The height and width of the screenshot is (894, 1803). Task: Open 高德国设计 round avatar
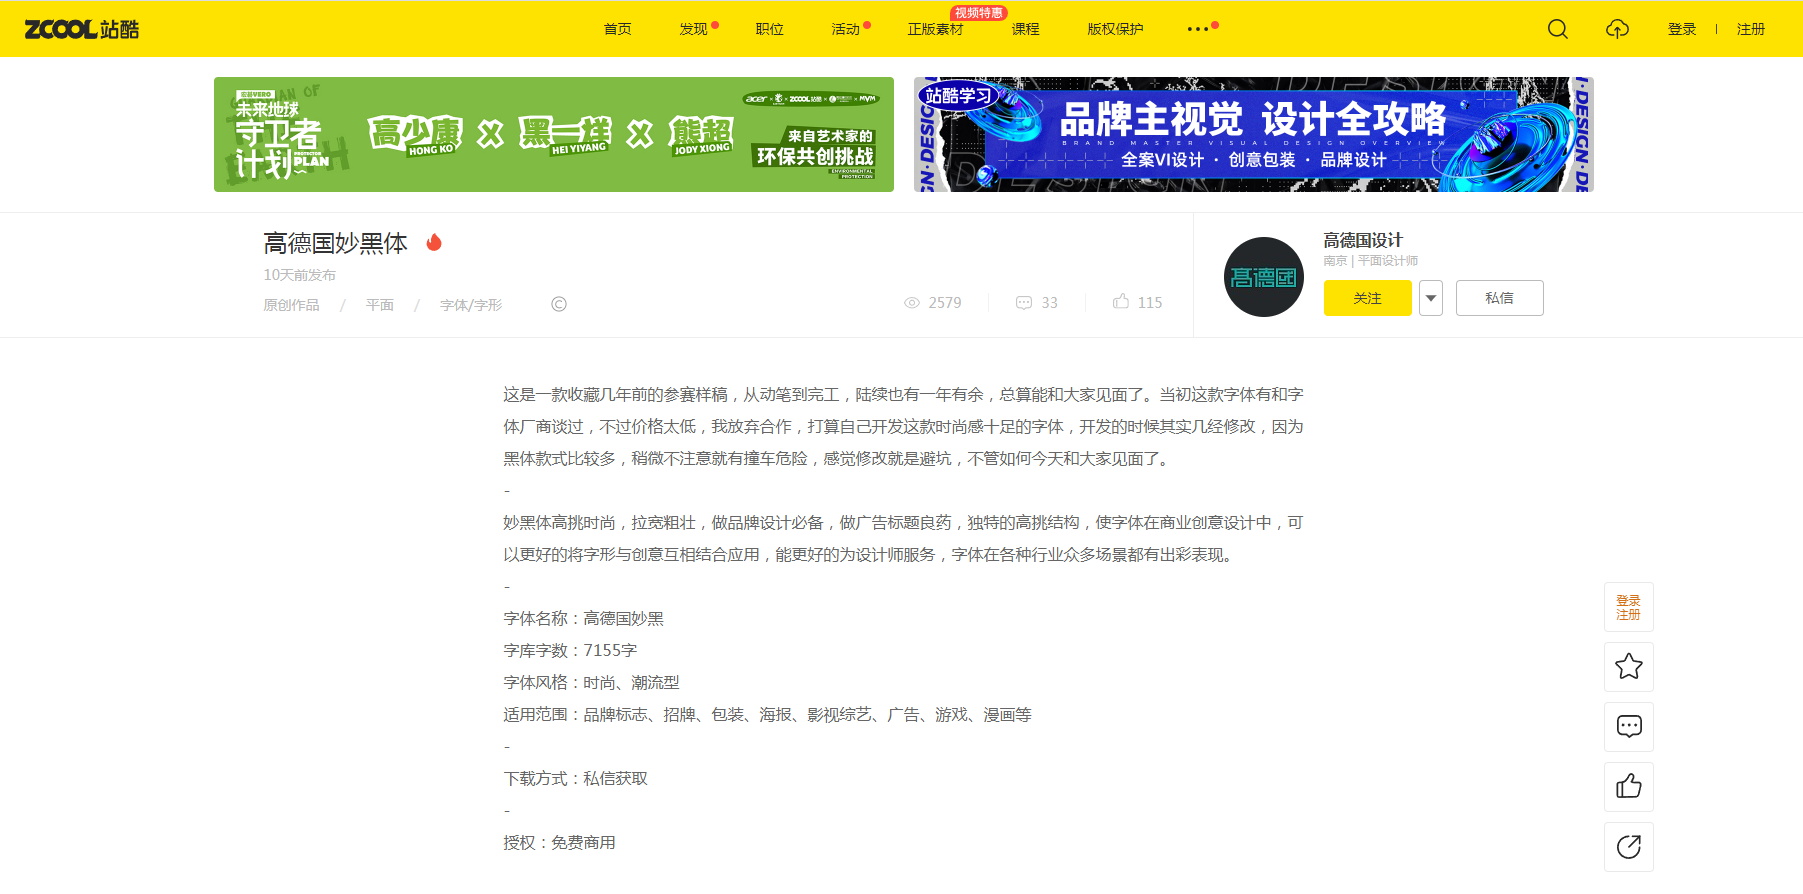[x=1264, y=277]
